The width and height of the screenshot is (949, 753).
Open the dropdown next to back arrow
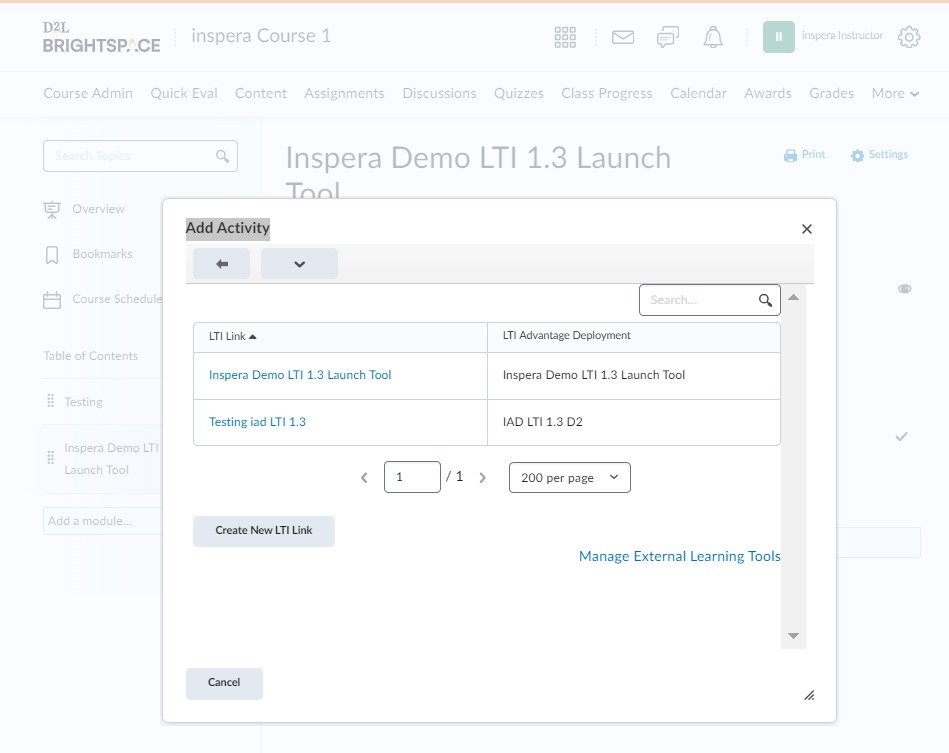(x=300, y=264)
